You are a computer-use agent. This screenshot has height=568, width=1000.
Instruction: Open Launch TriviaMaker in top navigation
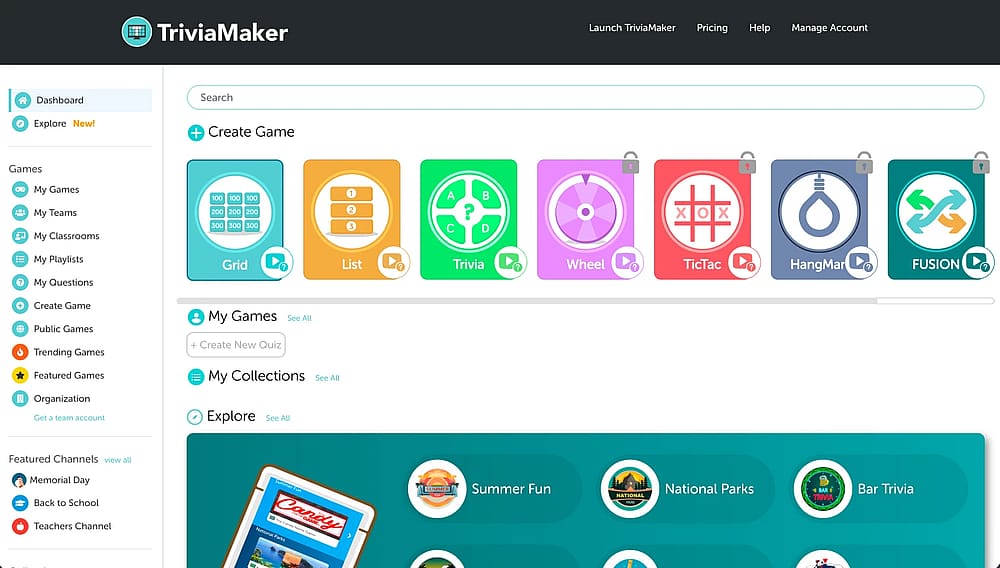(x=632, y=28)
